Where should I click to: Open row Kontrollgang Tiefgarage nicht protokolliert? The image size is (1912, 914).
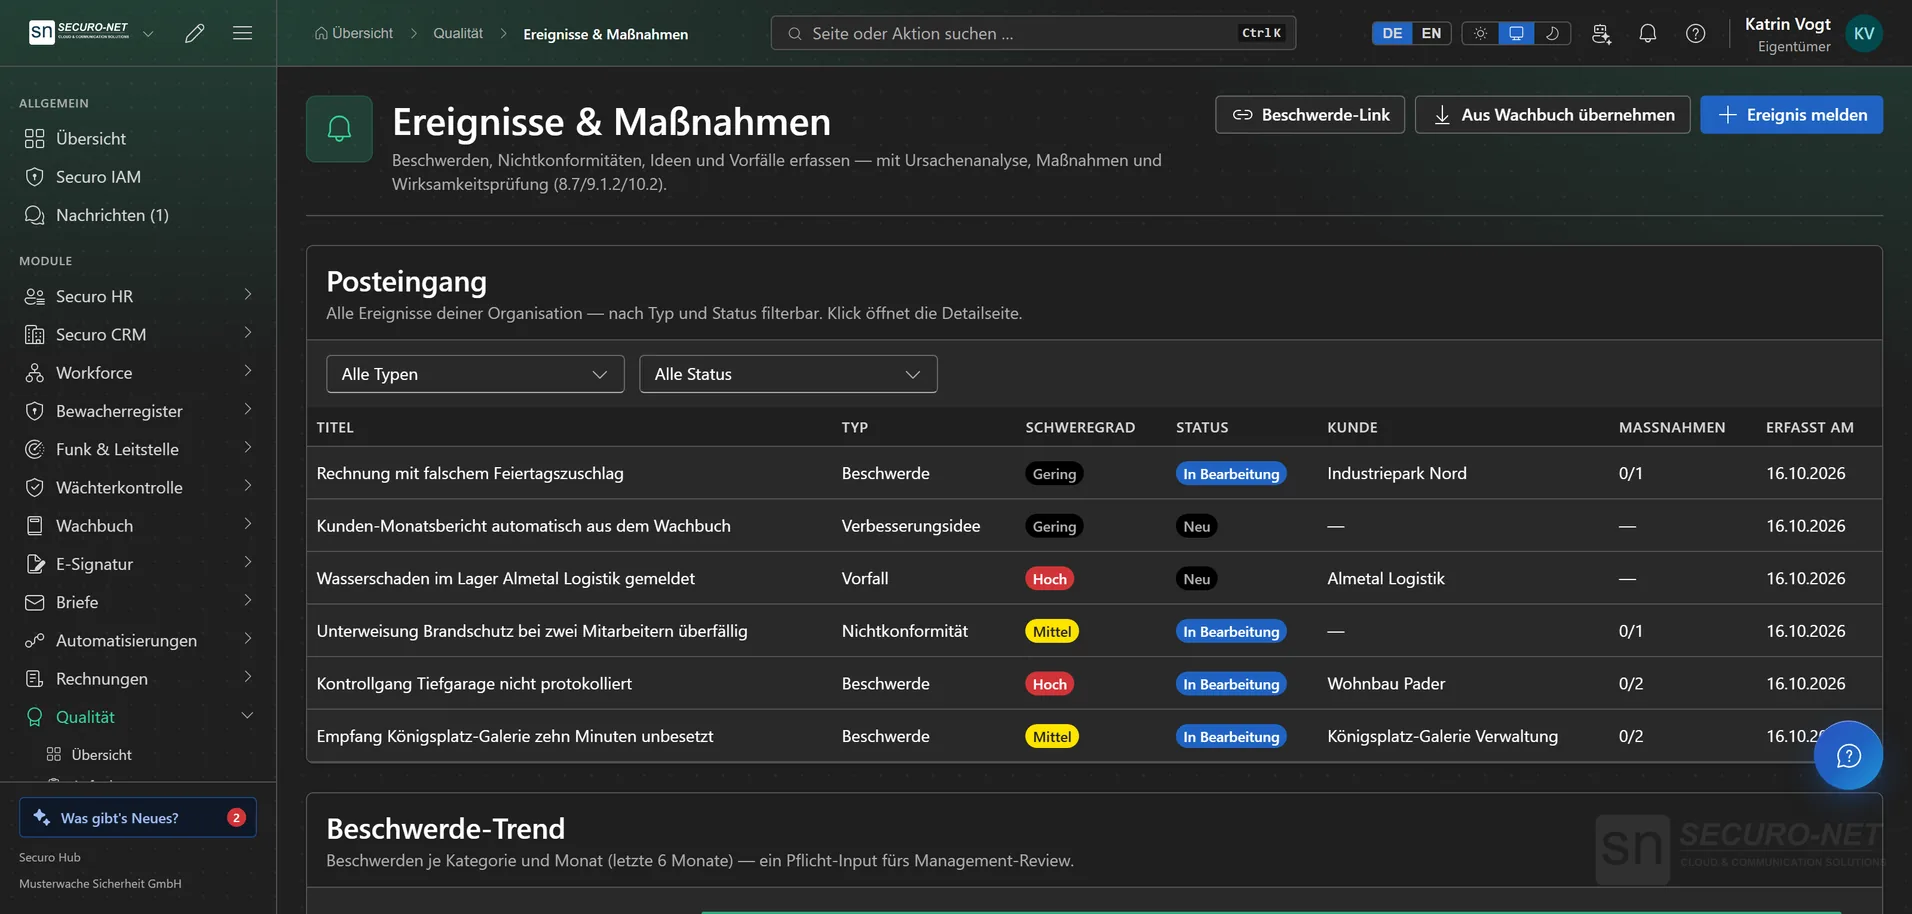tap(1094, 683)
